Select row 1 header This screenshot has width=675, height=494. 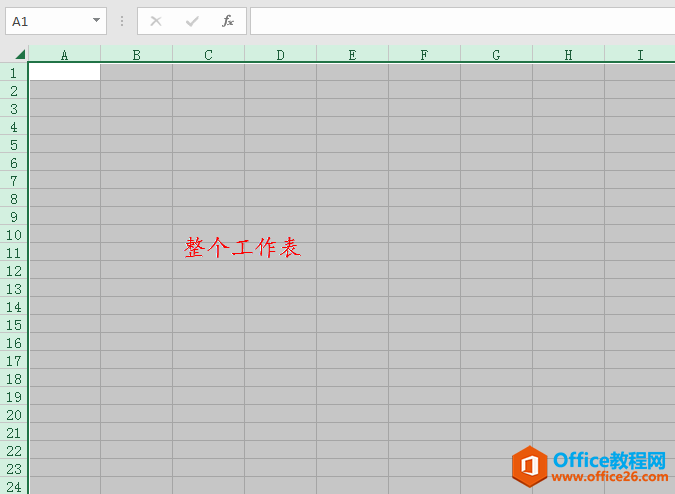tap(14, 73)
